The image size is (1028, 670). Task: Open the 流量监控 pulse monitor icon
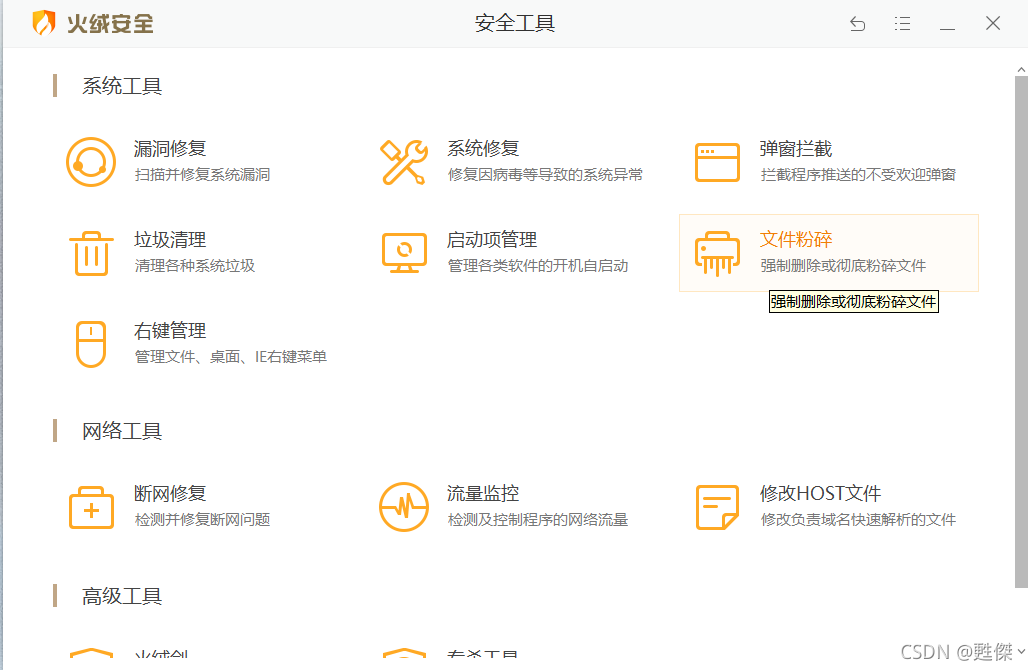pos(404,507)
